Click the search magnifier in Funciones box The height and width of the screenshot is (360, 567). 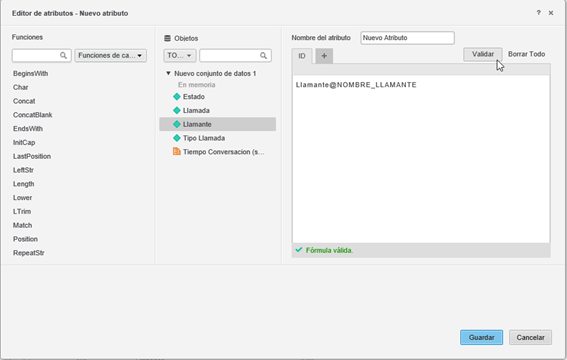point(63,56)
